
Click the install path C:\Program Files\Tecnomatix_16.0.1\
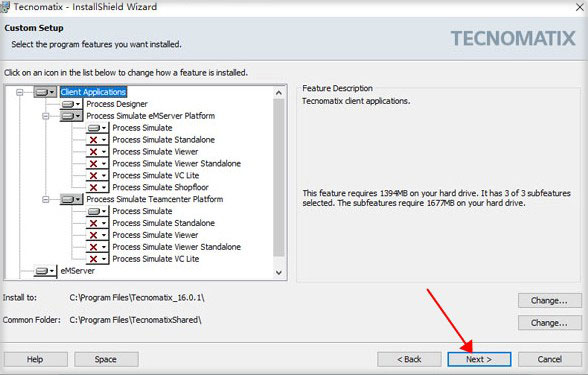[x=137, y=298]
